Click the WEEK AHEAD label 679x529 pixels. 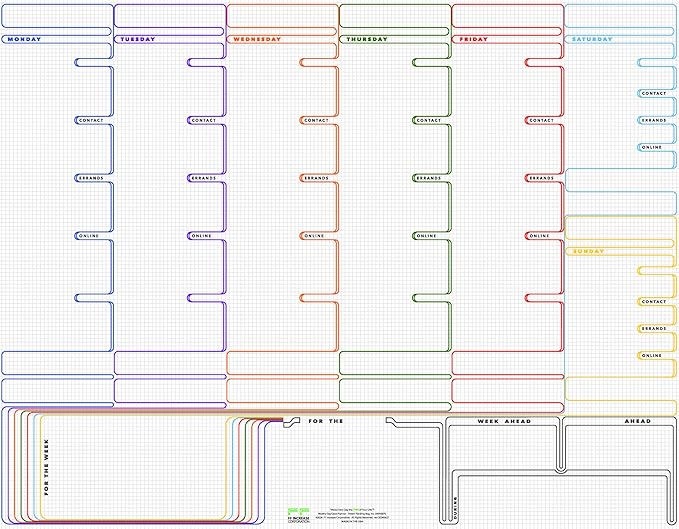[504, 421]
